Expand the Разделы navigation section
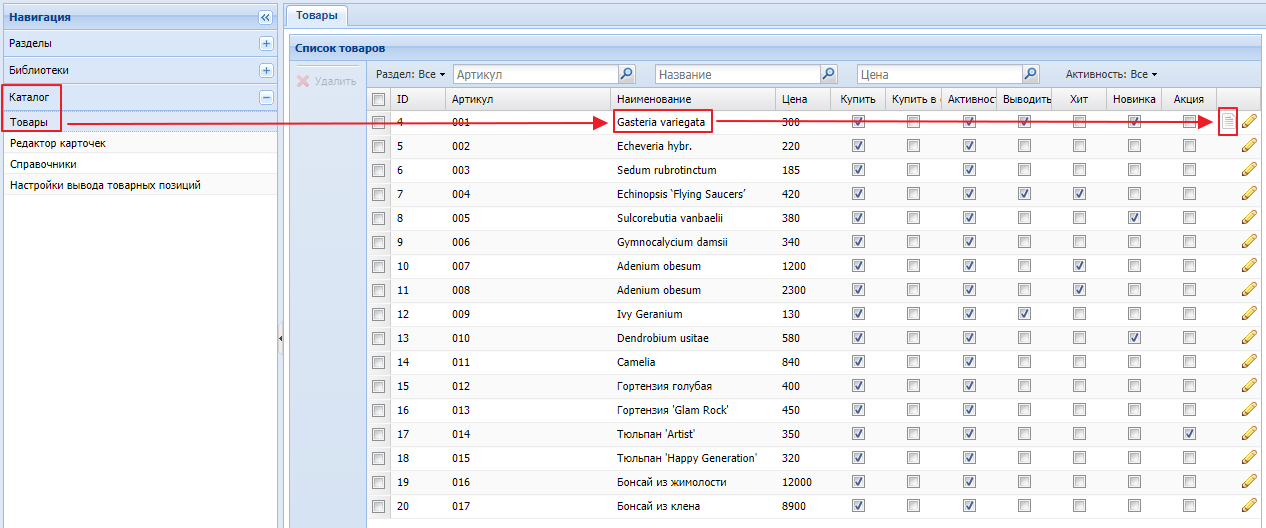Image resolution: width=1266 pixels, height=528 pixels. coord(266,44)
